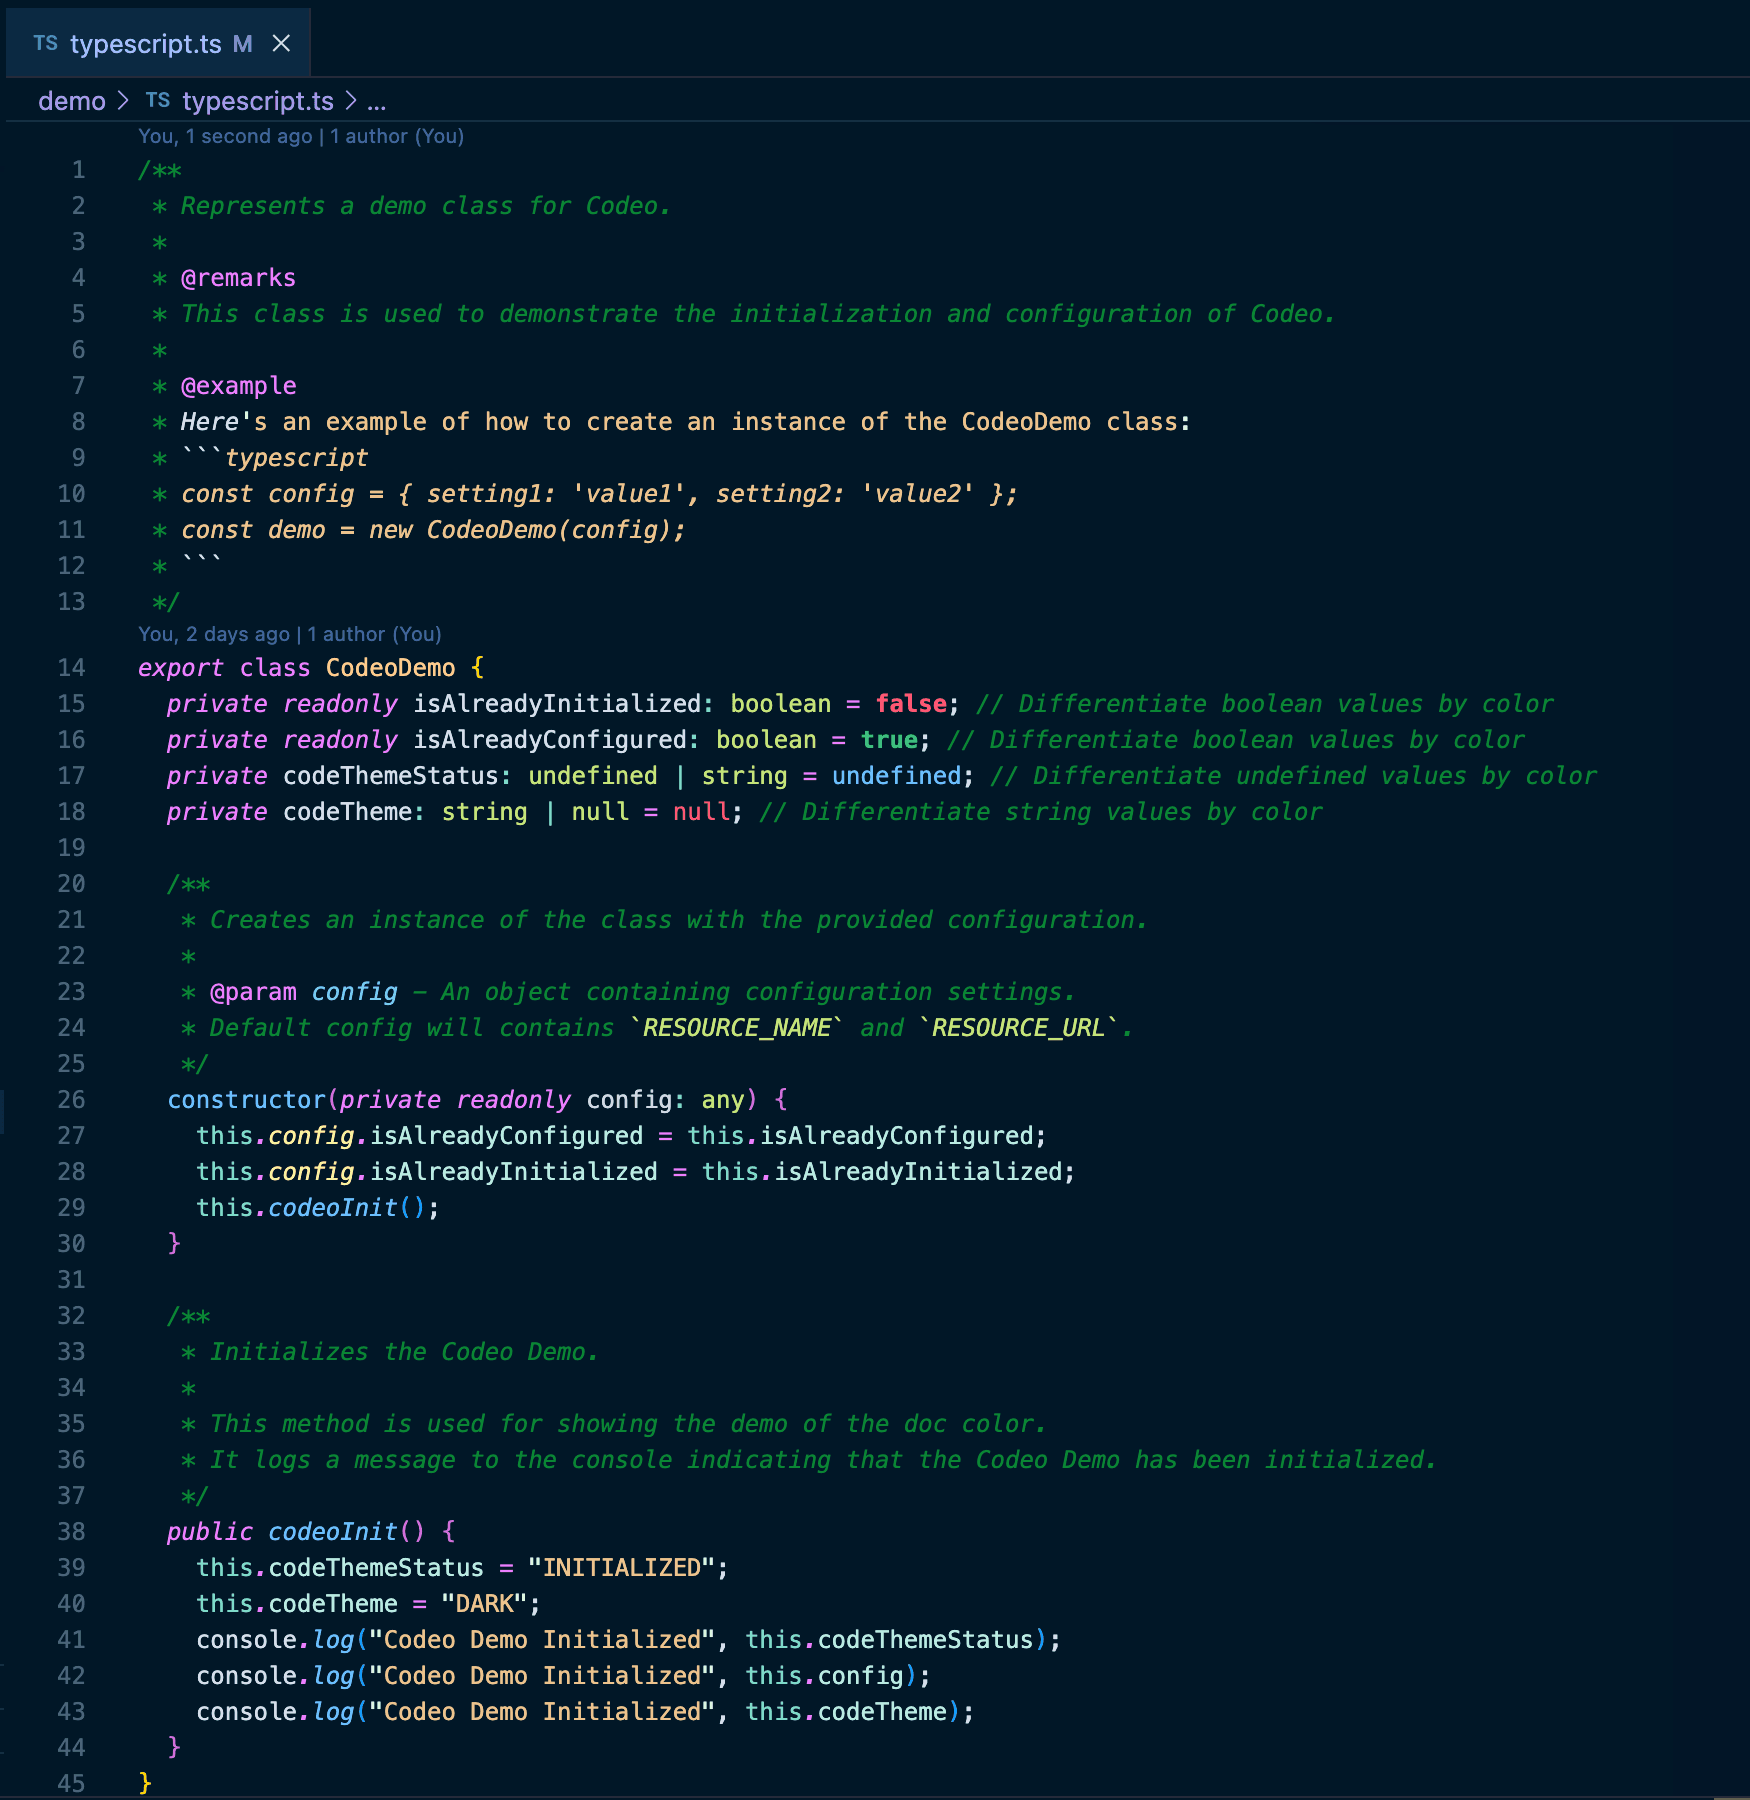The width and height of the screenshot is (1750, 1800).
Task: Expand the chevron after demo breadcrumb
Action: click(x=123, y=101)
